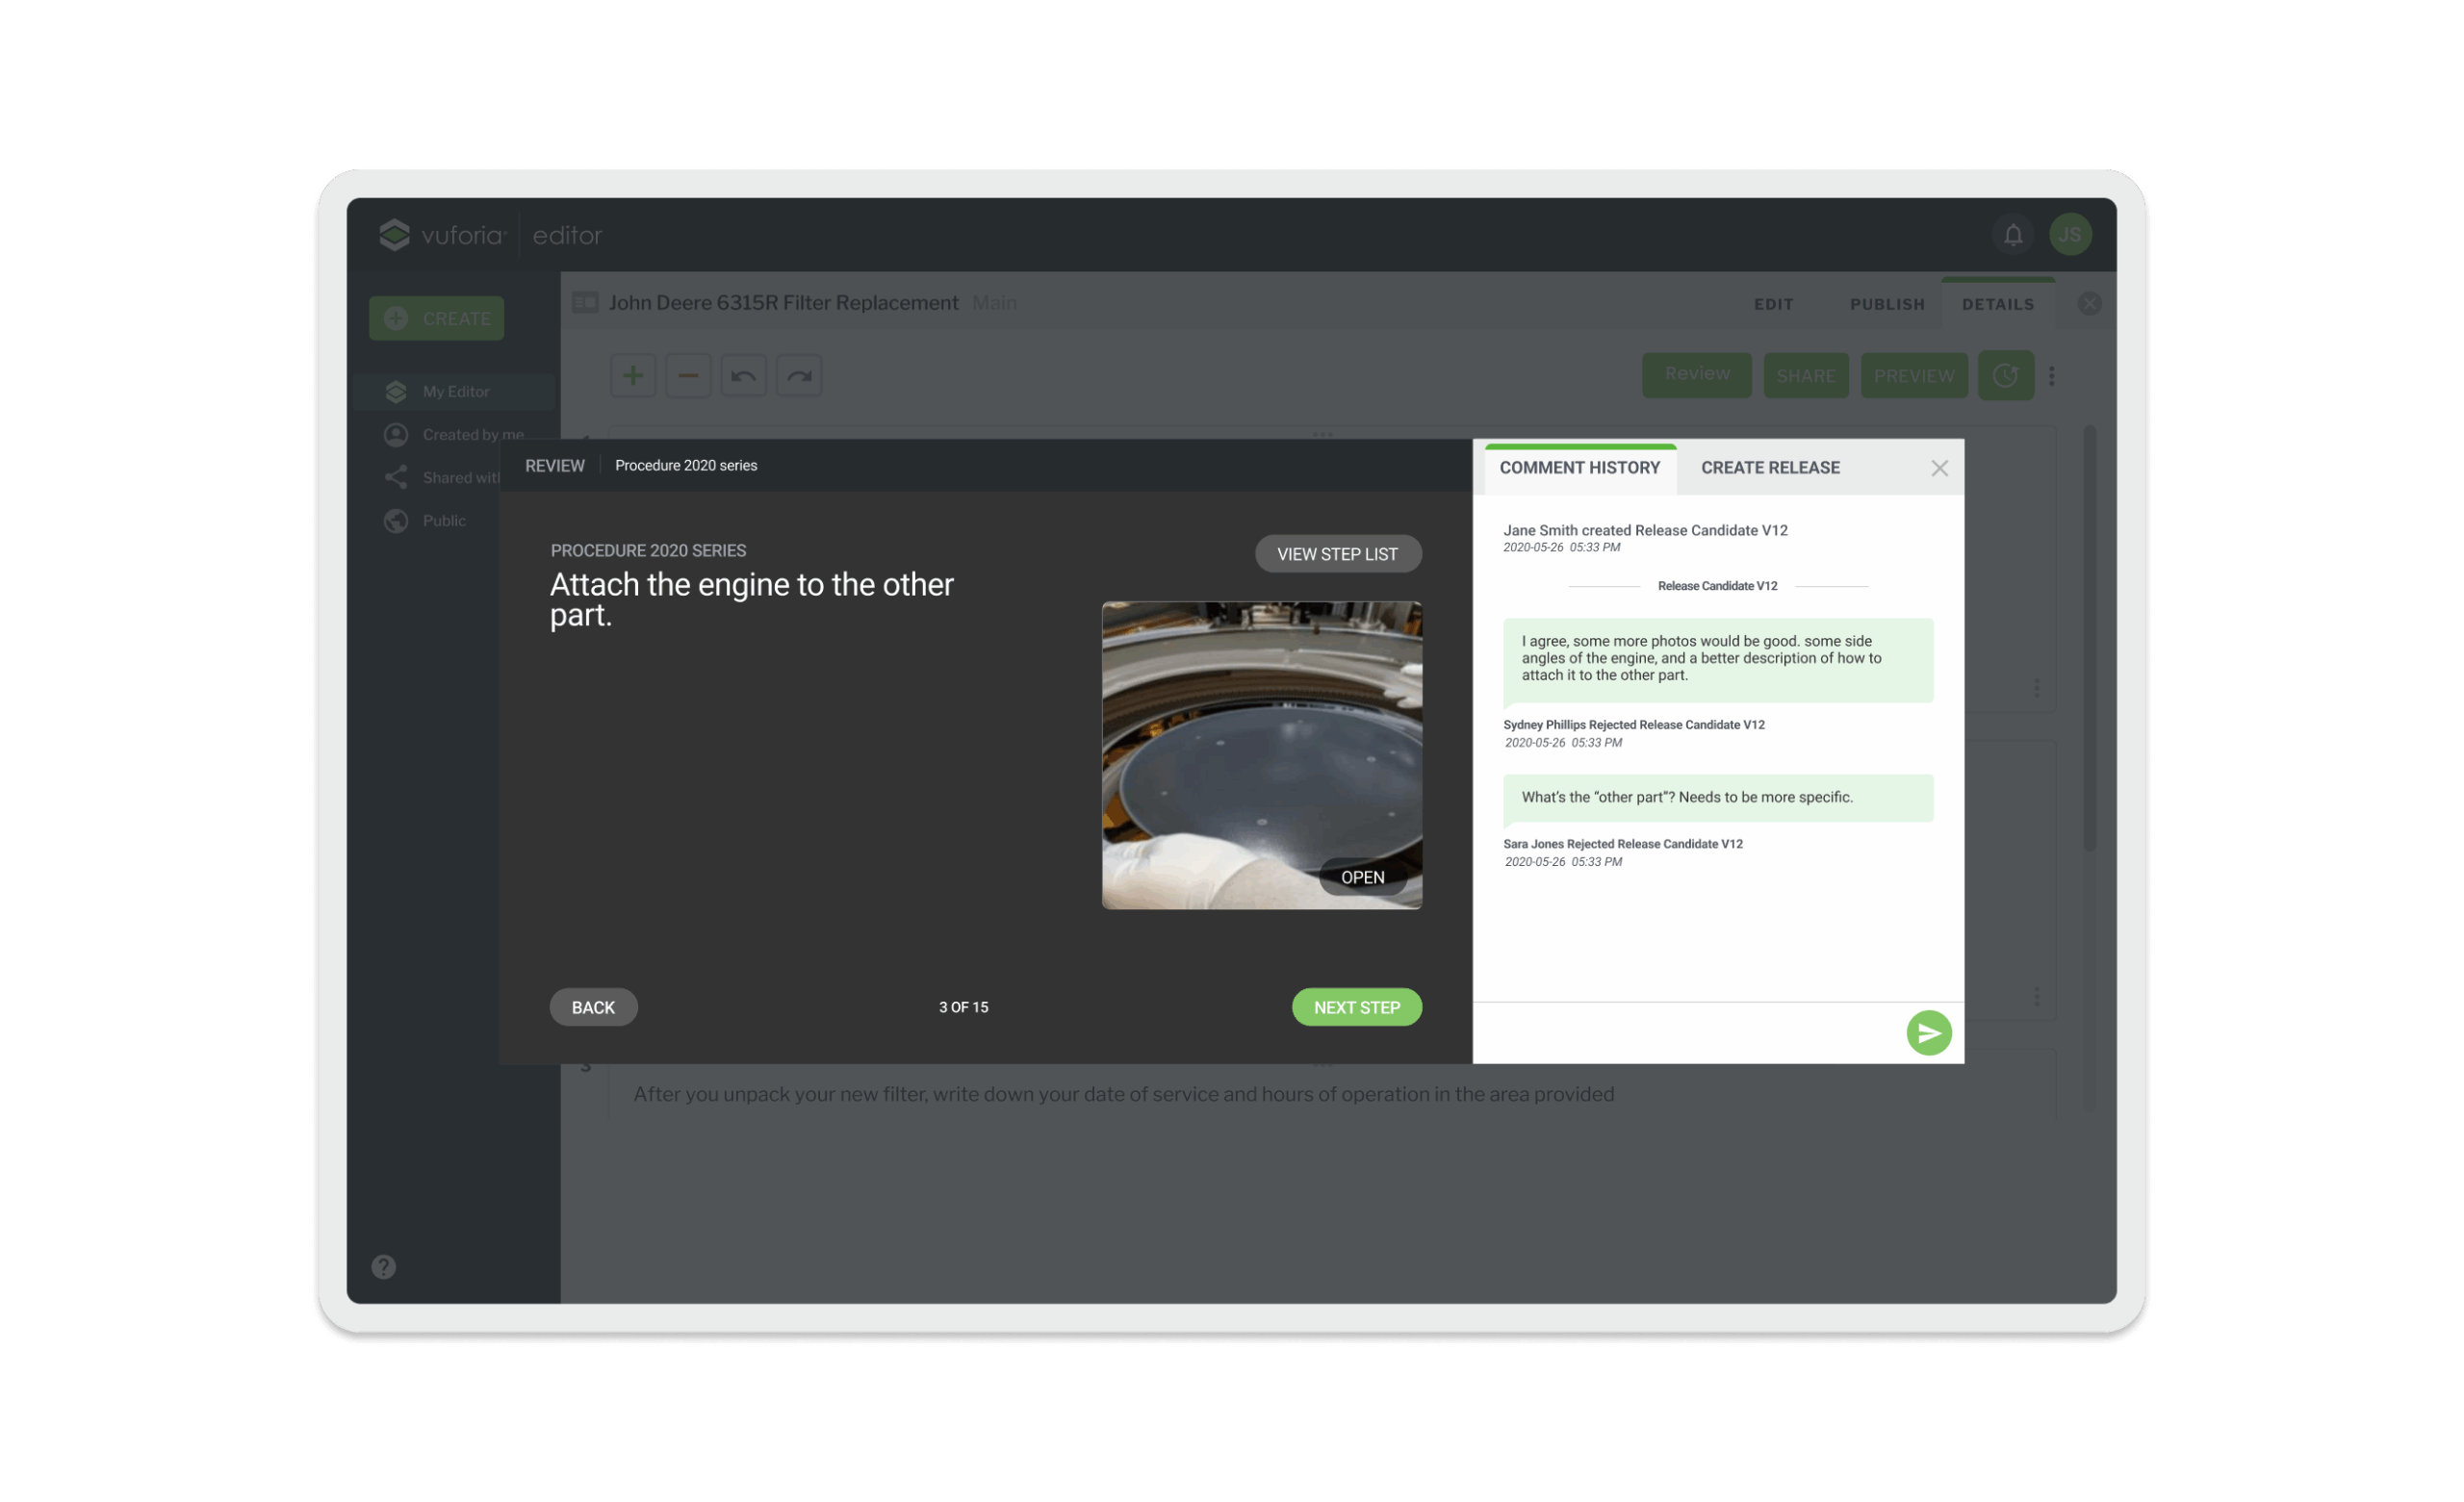
Task: Click the minus remove-step icon
Action: click(x=688, y=376)
